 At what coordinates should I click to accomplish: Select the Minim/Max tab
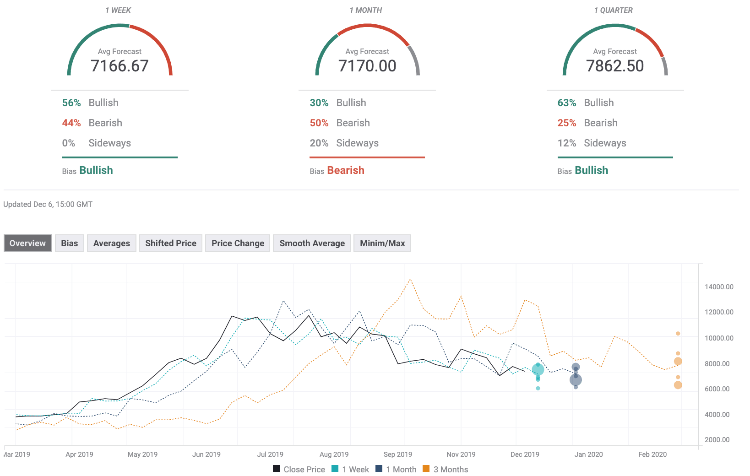(382, 243)
